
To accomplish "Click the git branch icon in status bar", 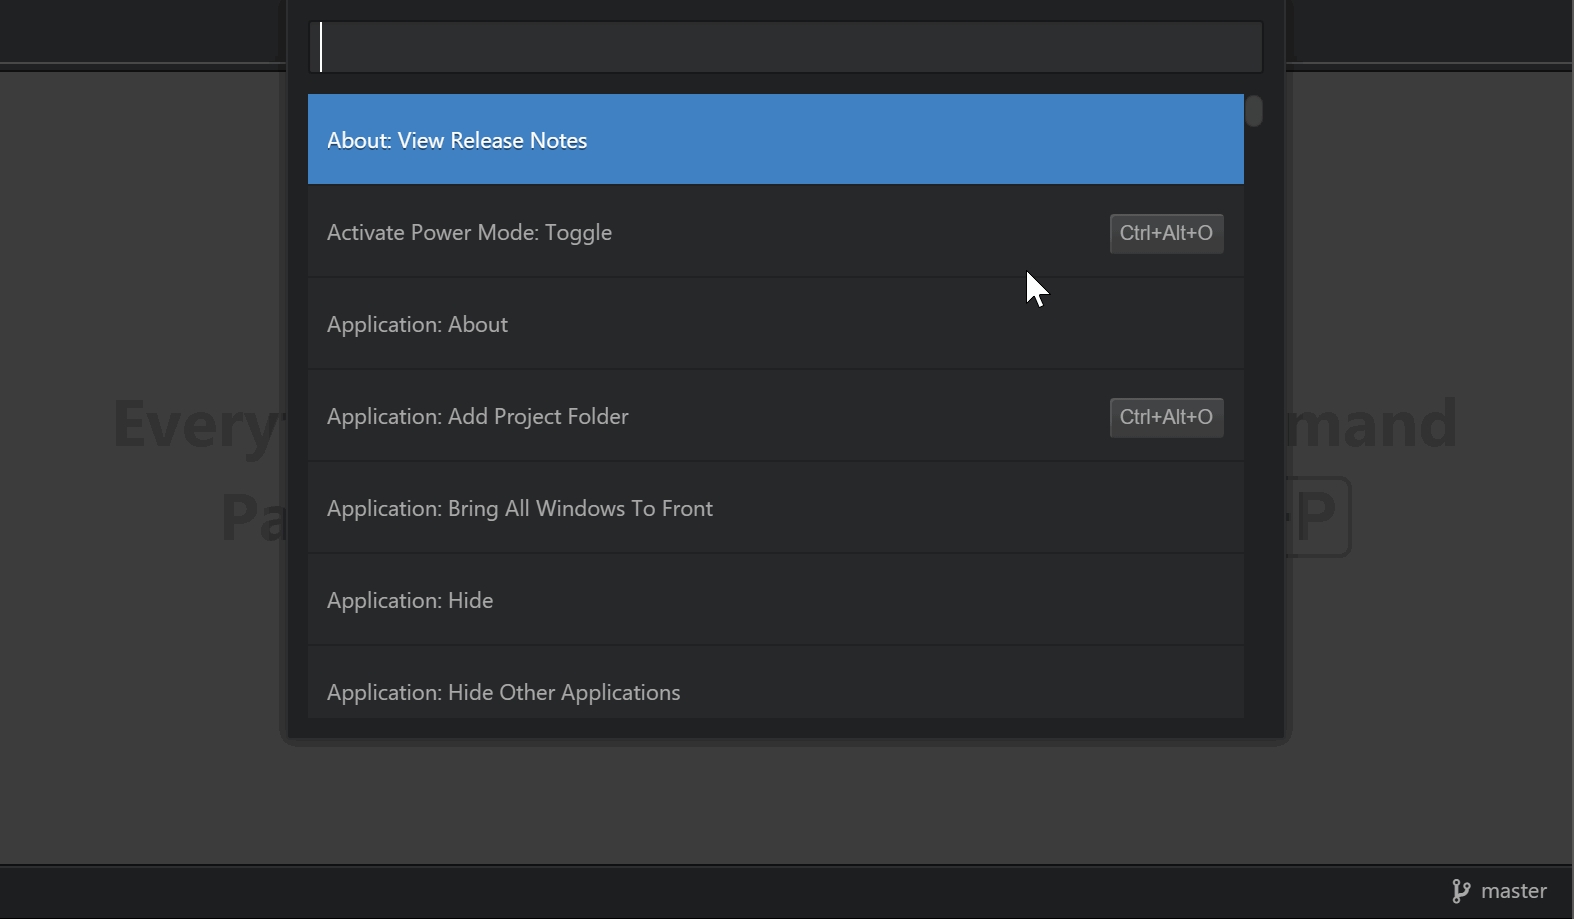I will (1461, 891).
